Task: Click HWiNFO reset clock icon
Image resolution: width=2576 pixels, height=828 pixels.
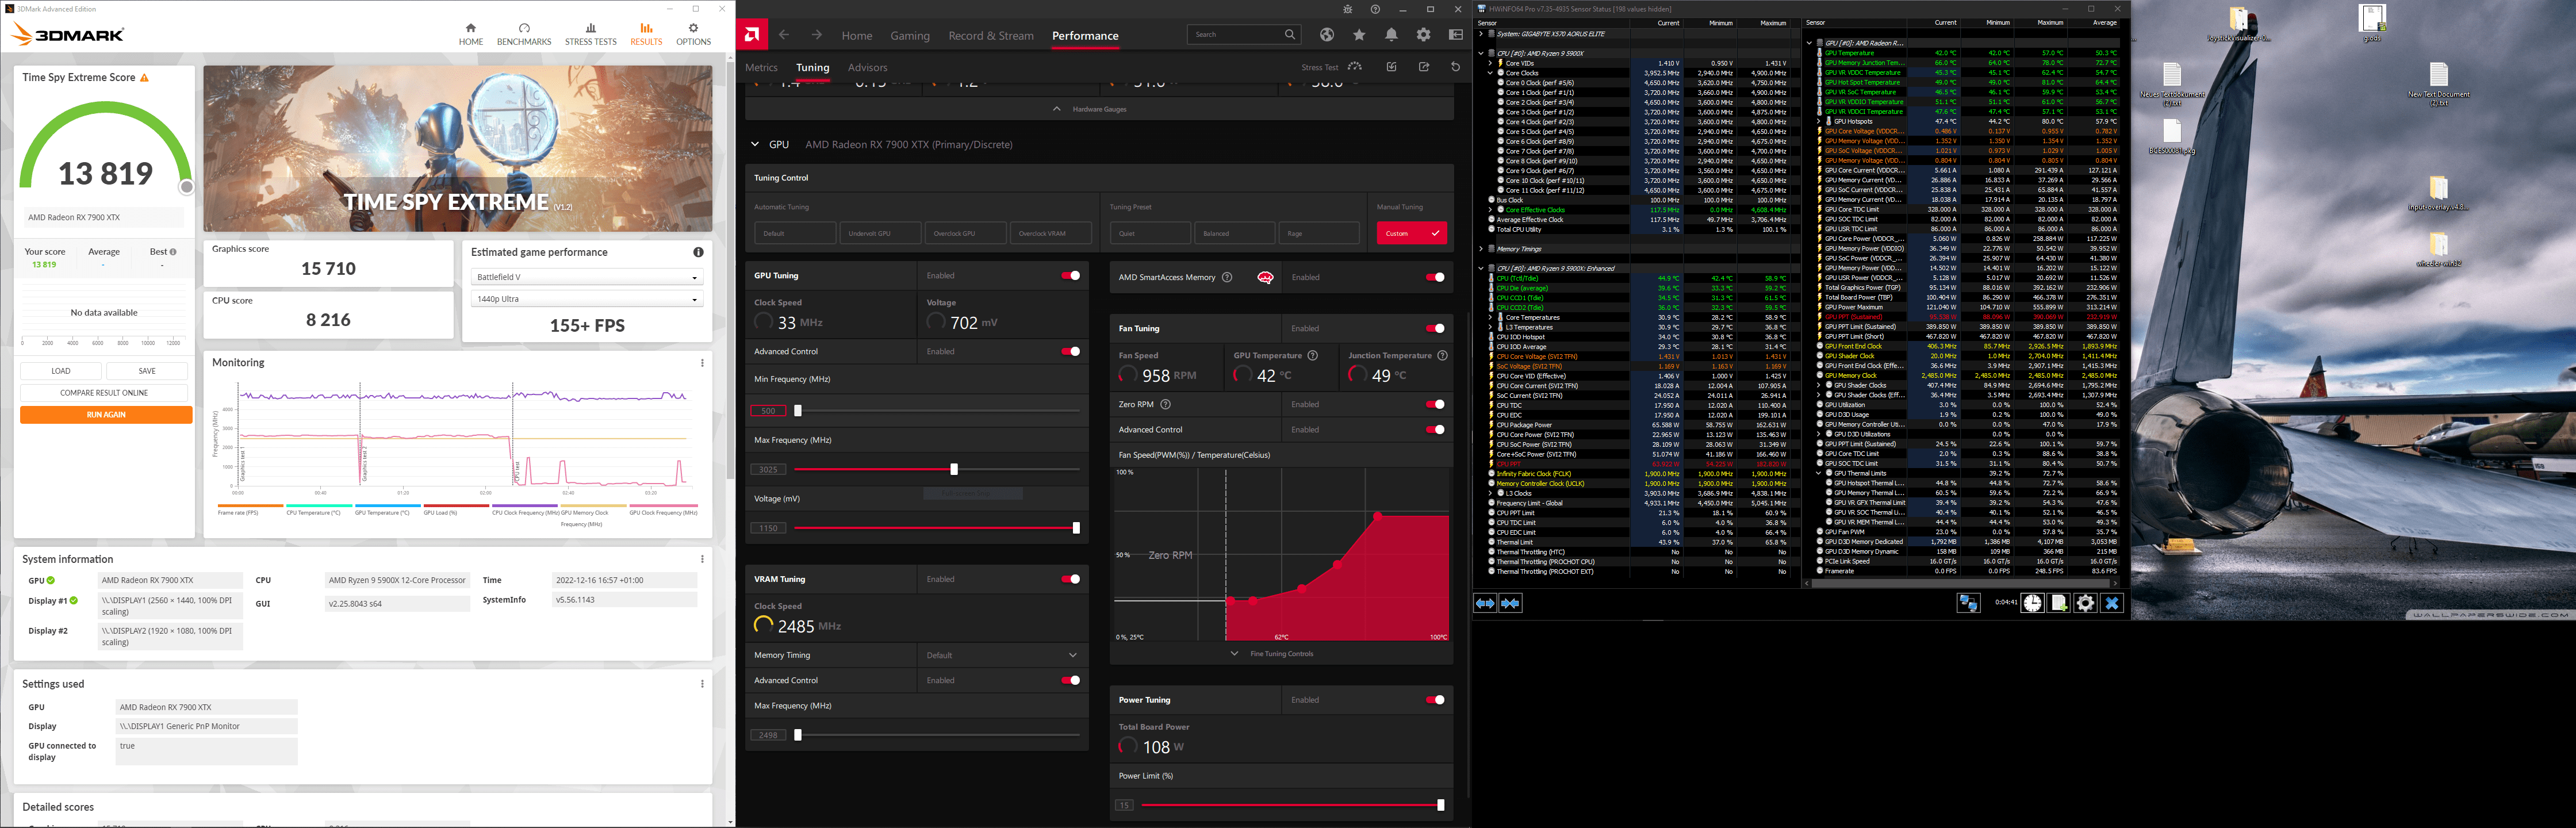Action: (x=2032, y=603)
